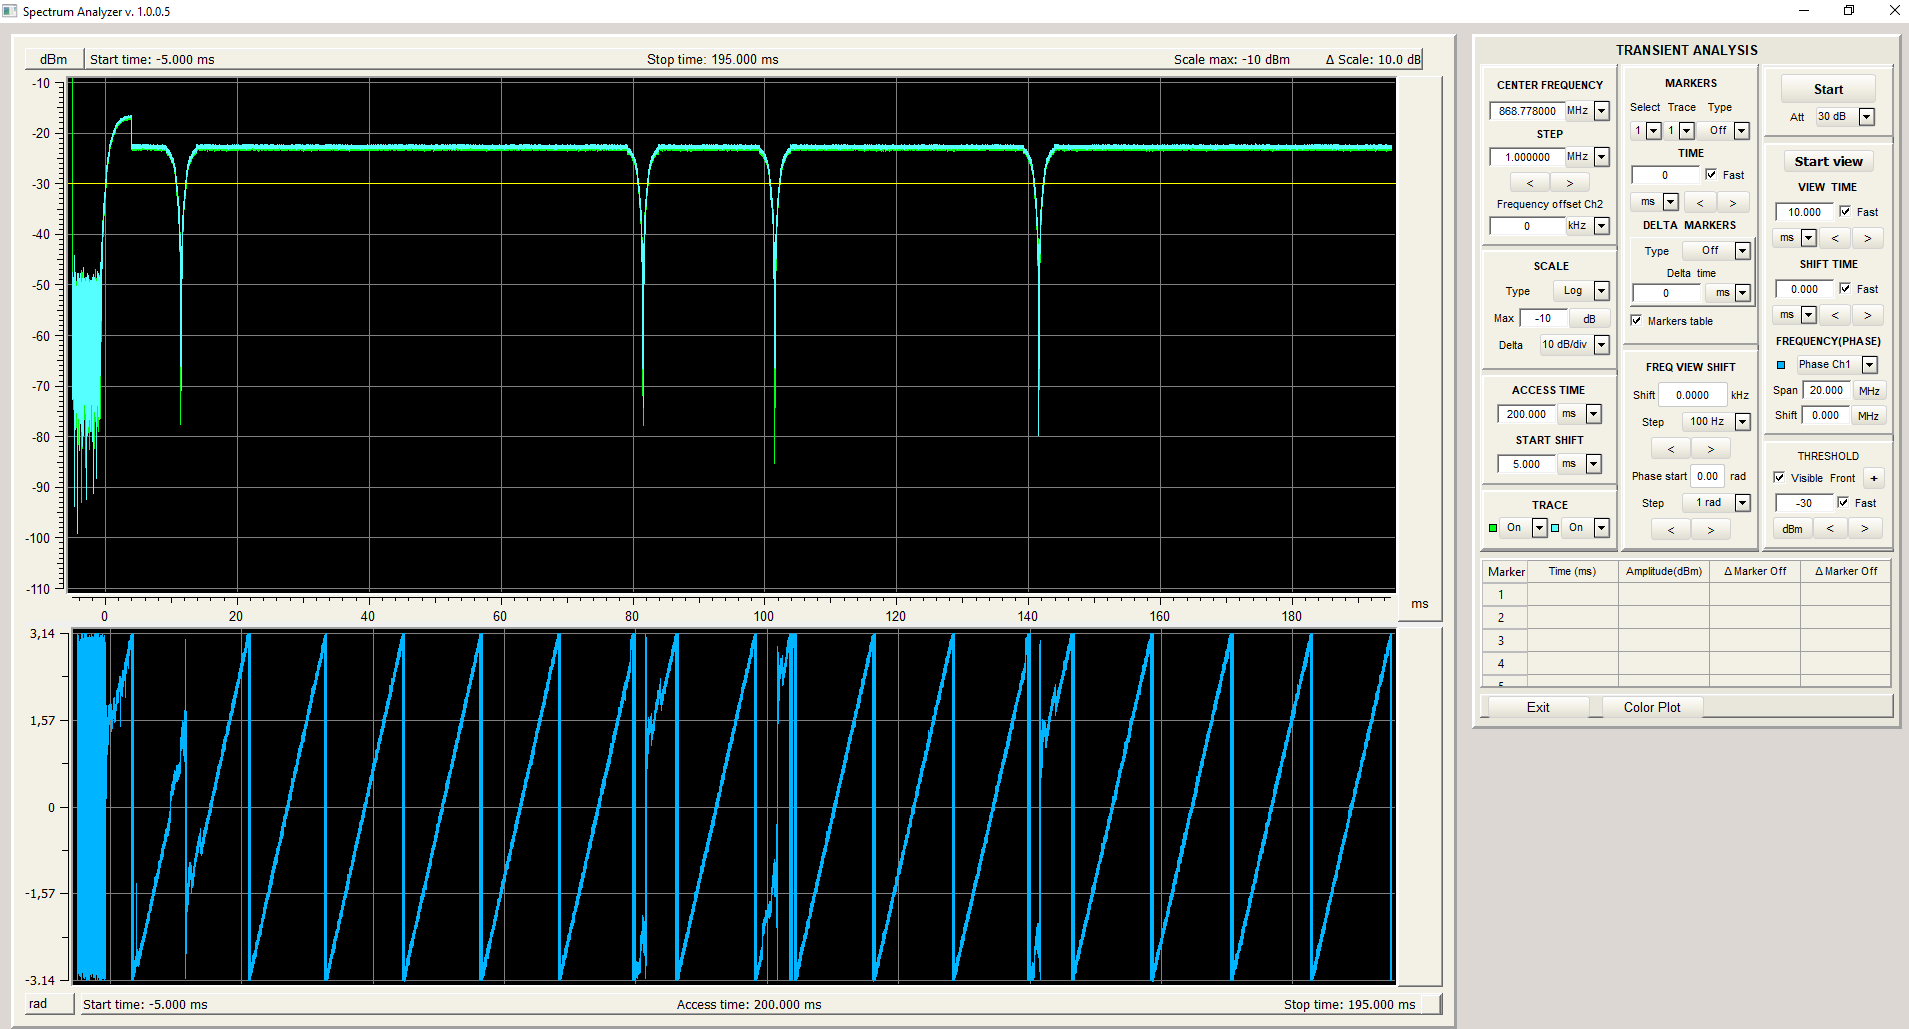The width and height of the screenshot is (1909, 1029).
Task: Increase the frequency view shift
Action: point(1711,449)
